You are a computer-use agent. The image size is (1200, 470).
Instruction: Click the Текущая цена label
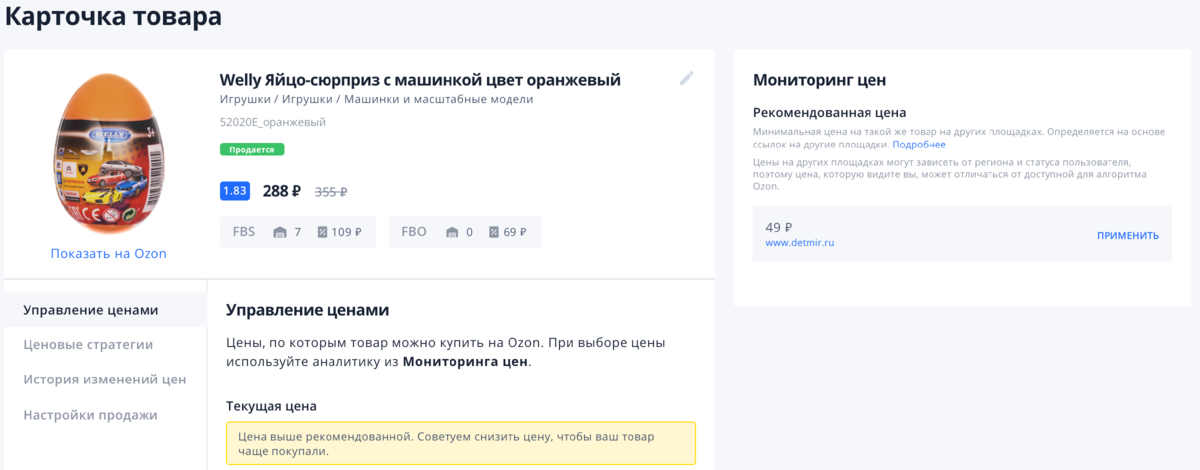pyautogui.click(x=272, y=406)
